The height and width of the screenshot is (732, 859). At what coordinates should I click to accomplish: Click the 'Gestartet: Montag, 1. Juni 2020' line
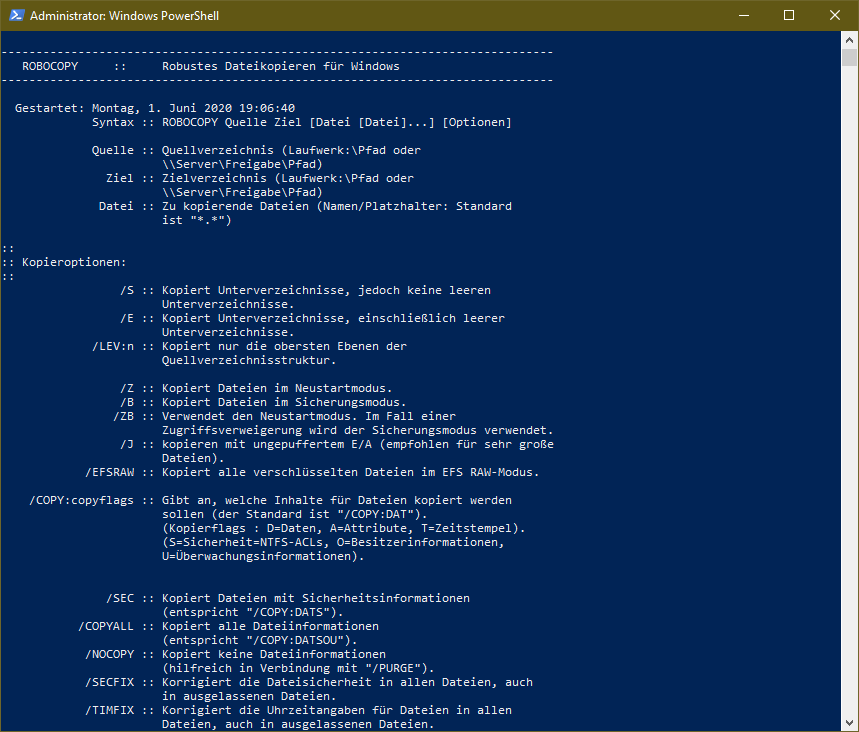click(x=155, y=108)
